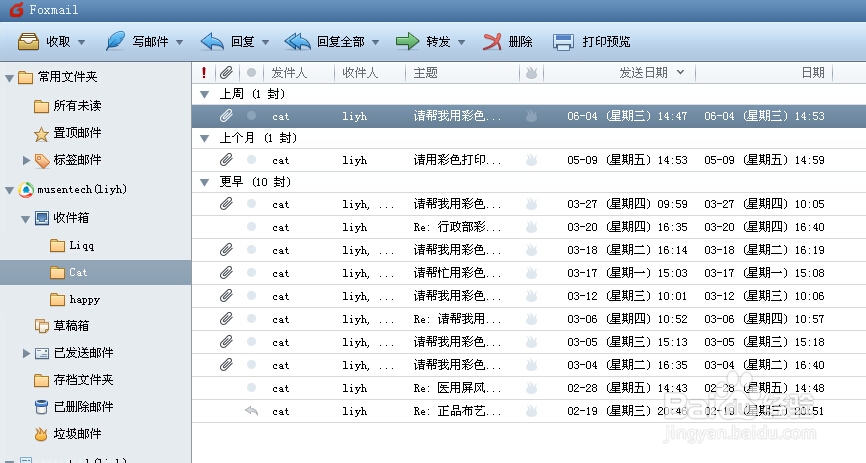The height and width of the screenshot is (463, 866).
Task: Toggle read dot on 03-27 email
Action: tap(251, 204)
